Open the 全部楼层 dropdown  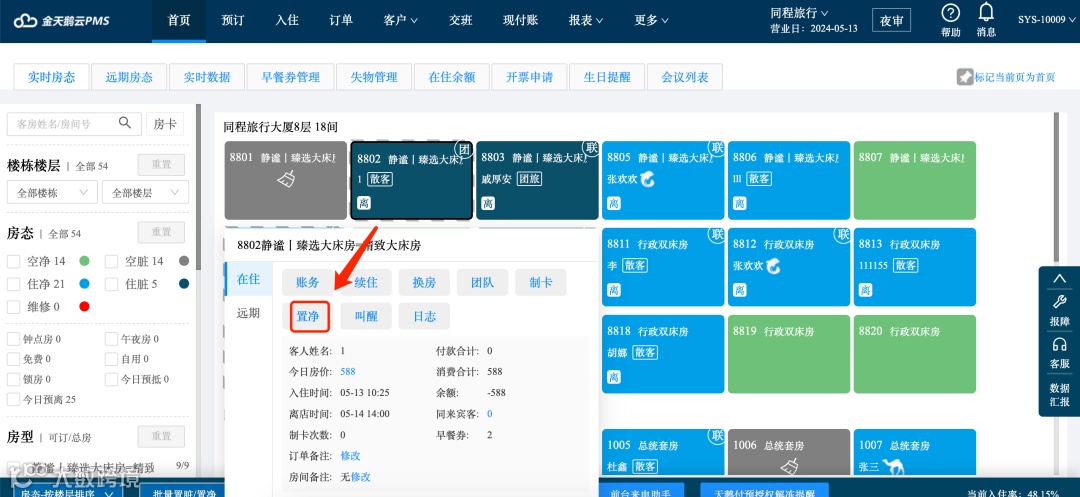tap(145, 193)
